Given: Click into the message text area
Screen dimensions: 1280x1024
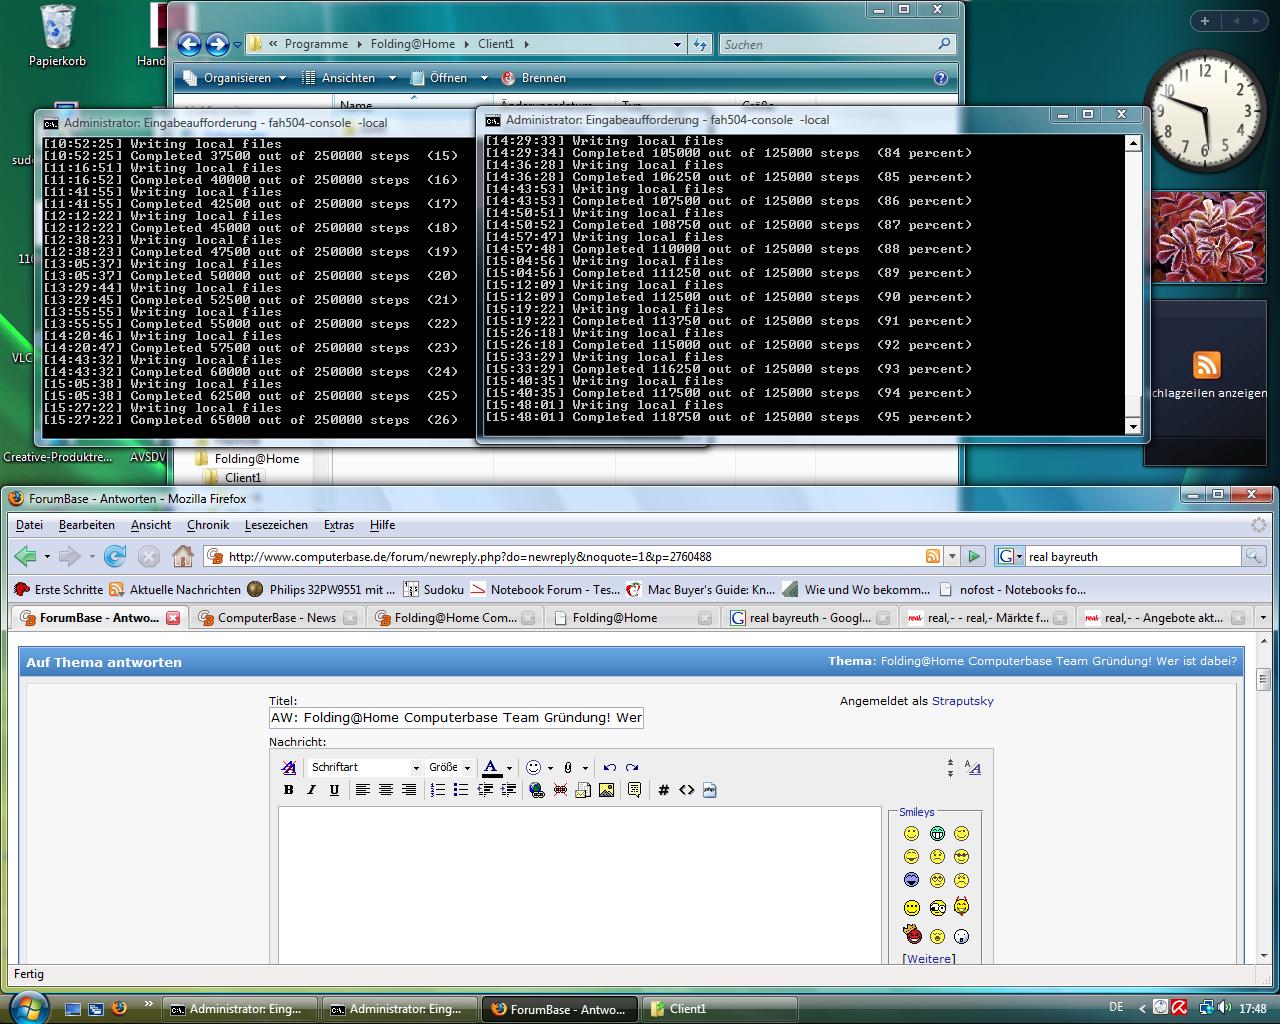Looking at the screenshot, I should tap(580, 885).
